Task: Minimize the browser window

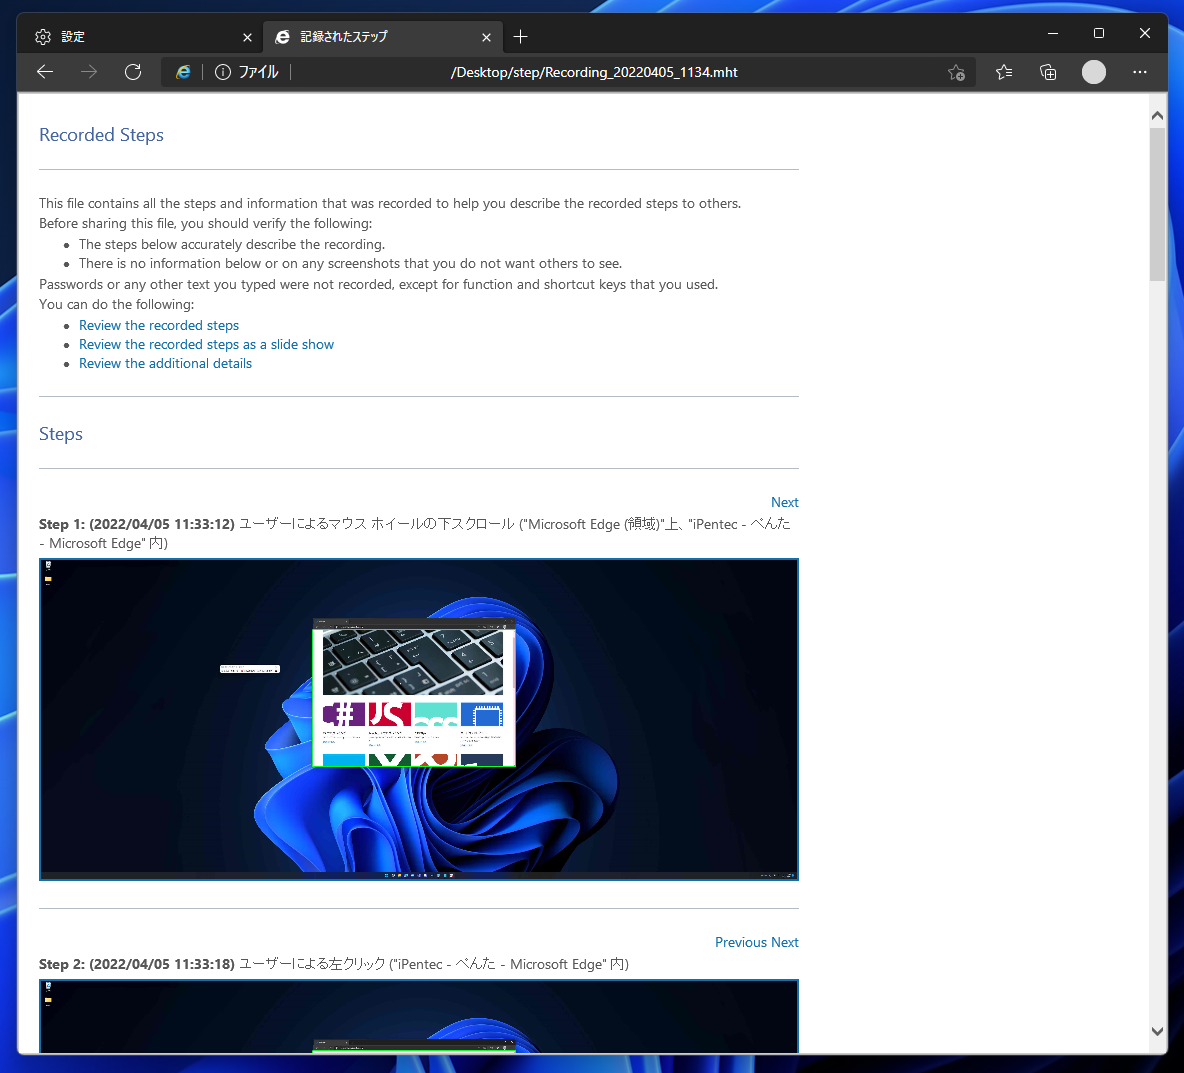Action: pos(1053,33)
